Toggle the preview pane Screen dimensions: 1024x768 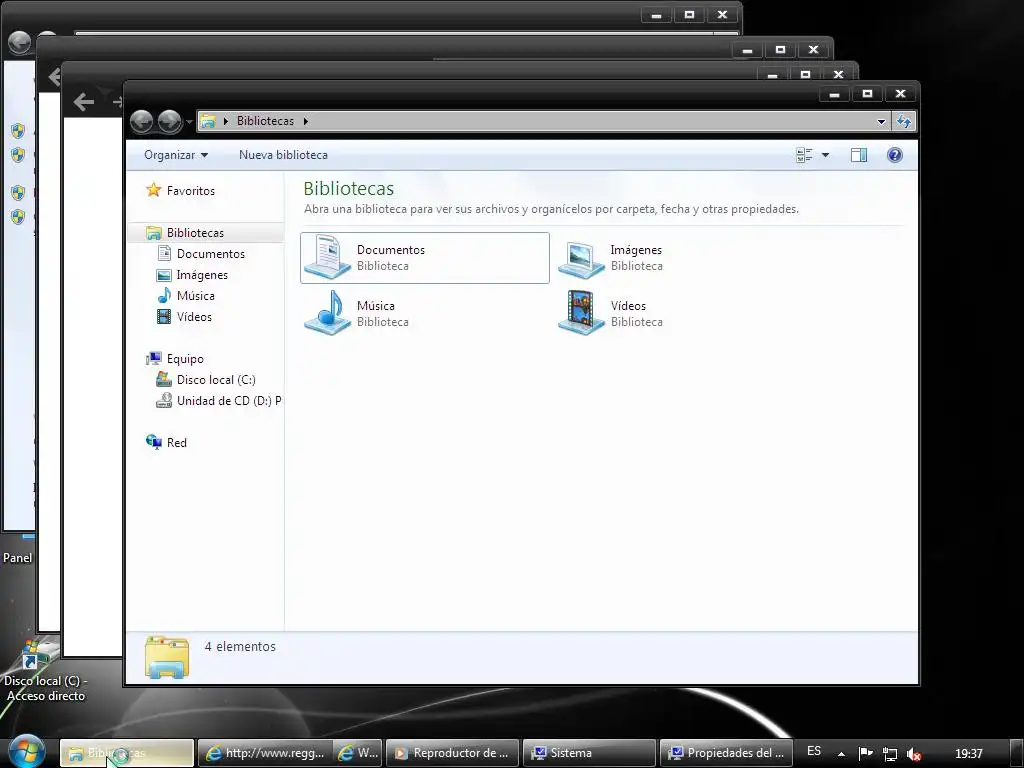point(859,155)
